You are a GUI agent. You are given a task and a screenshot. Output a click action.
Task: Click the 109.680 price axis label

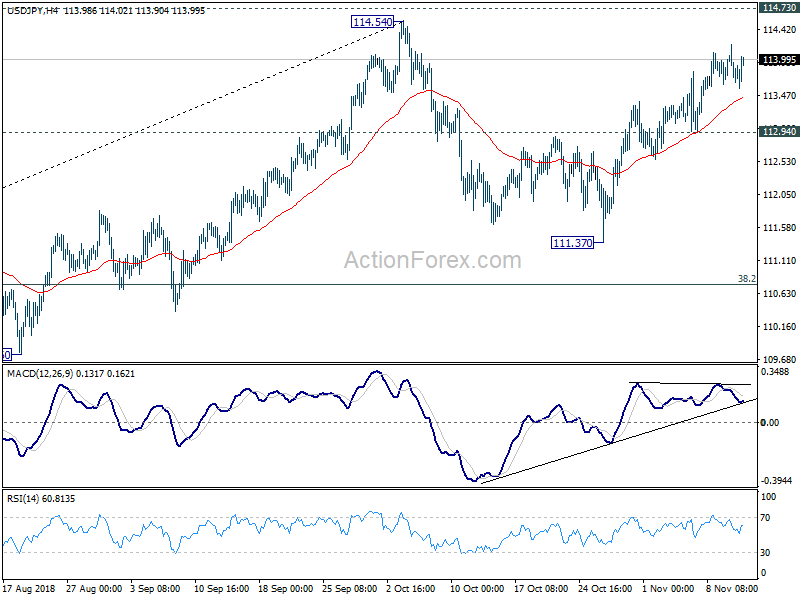tap(779, 360)
